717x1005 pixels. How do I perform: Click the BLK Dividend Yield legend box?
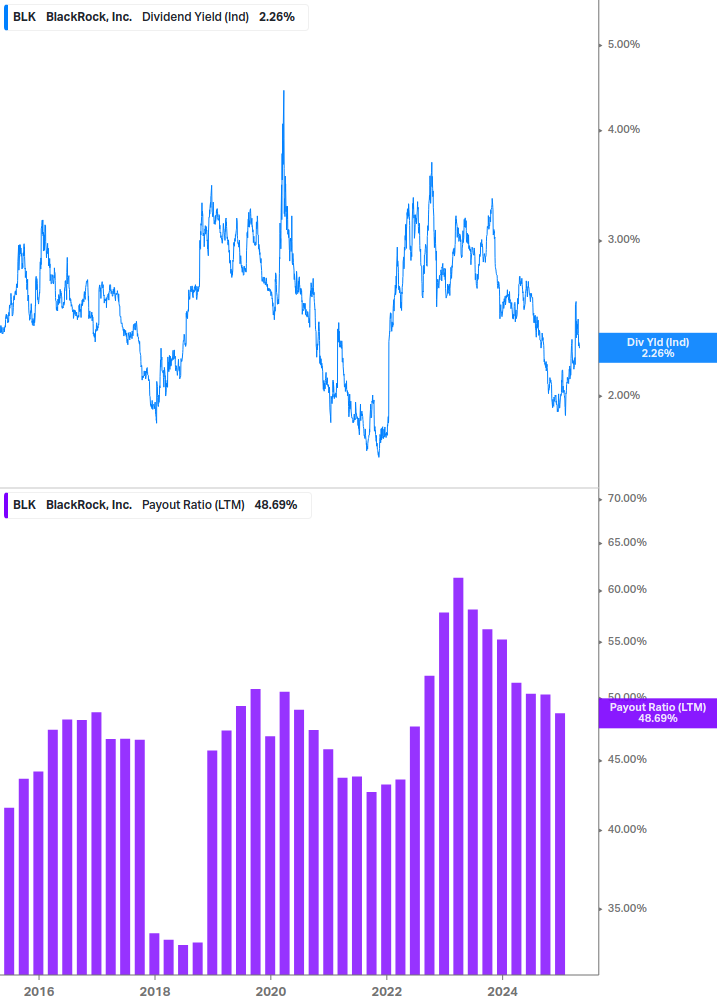tap(156, 17)
